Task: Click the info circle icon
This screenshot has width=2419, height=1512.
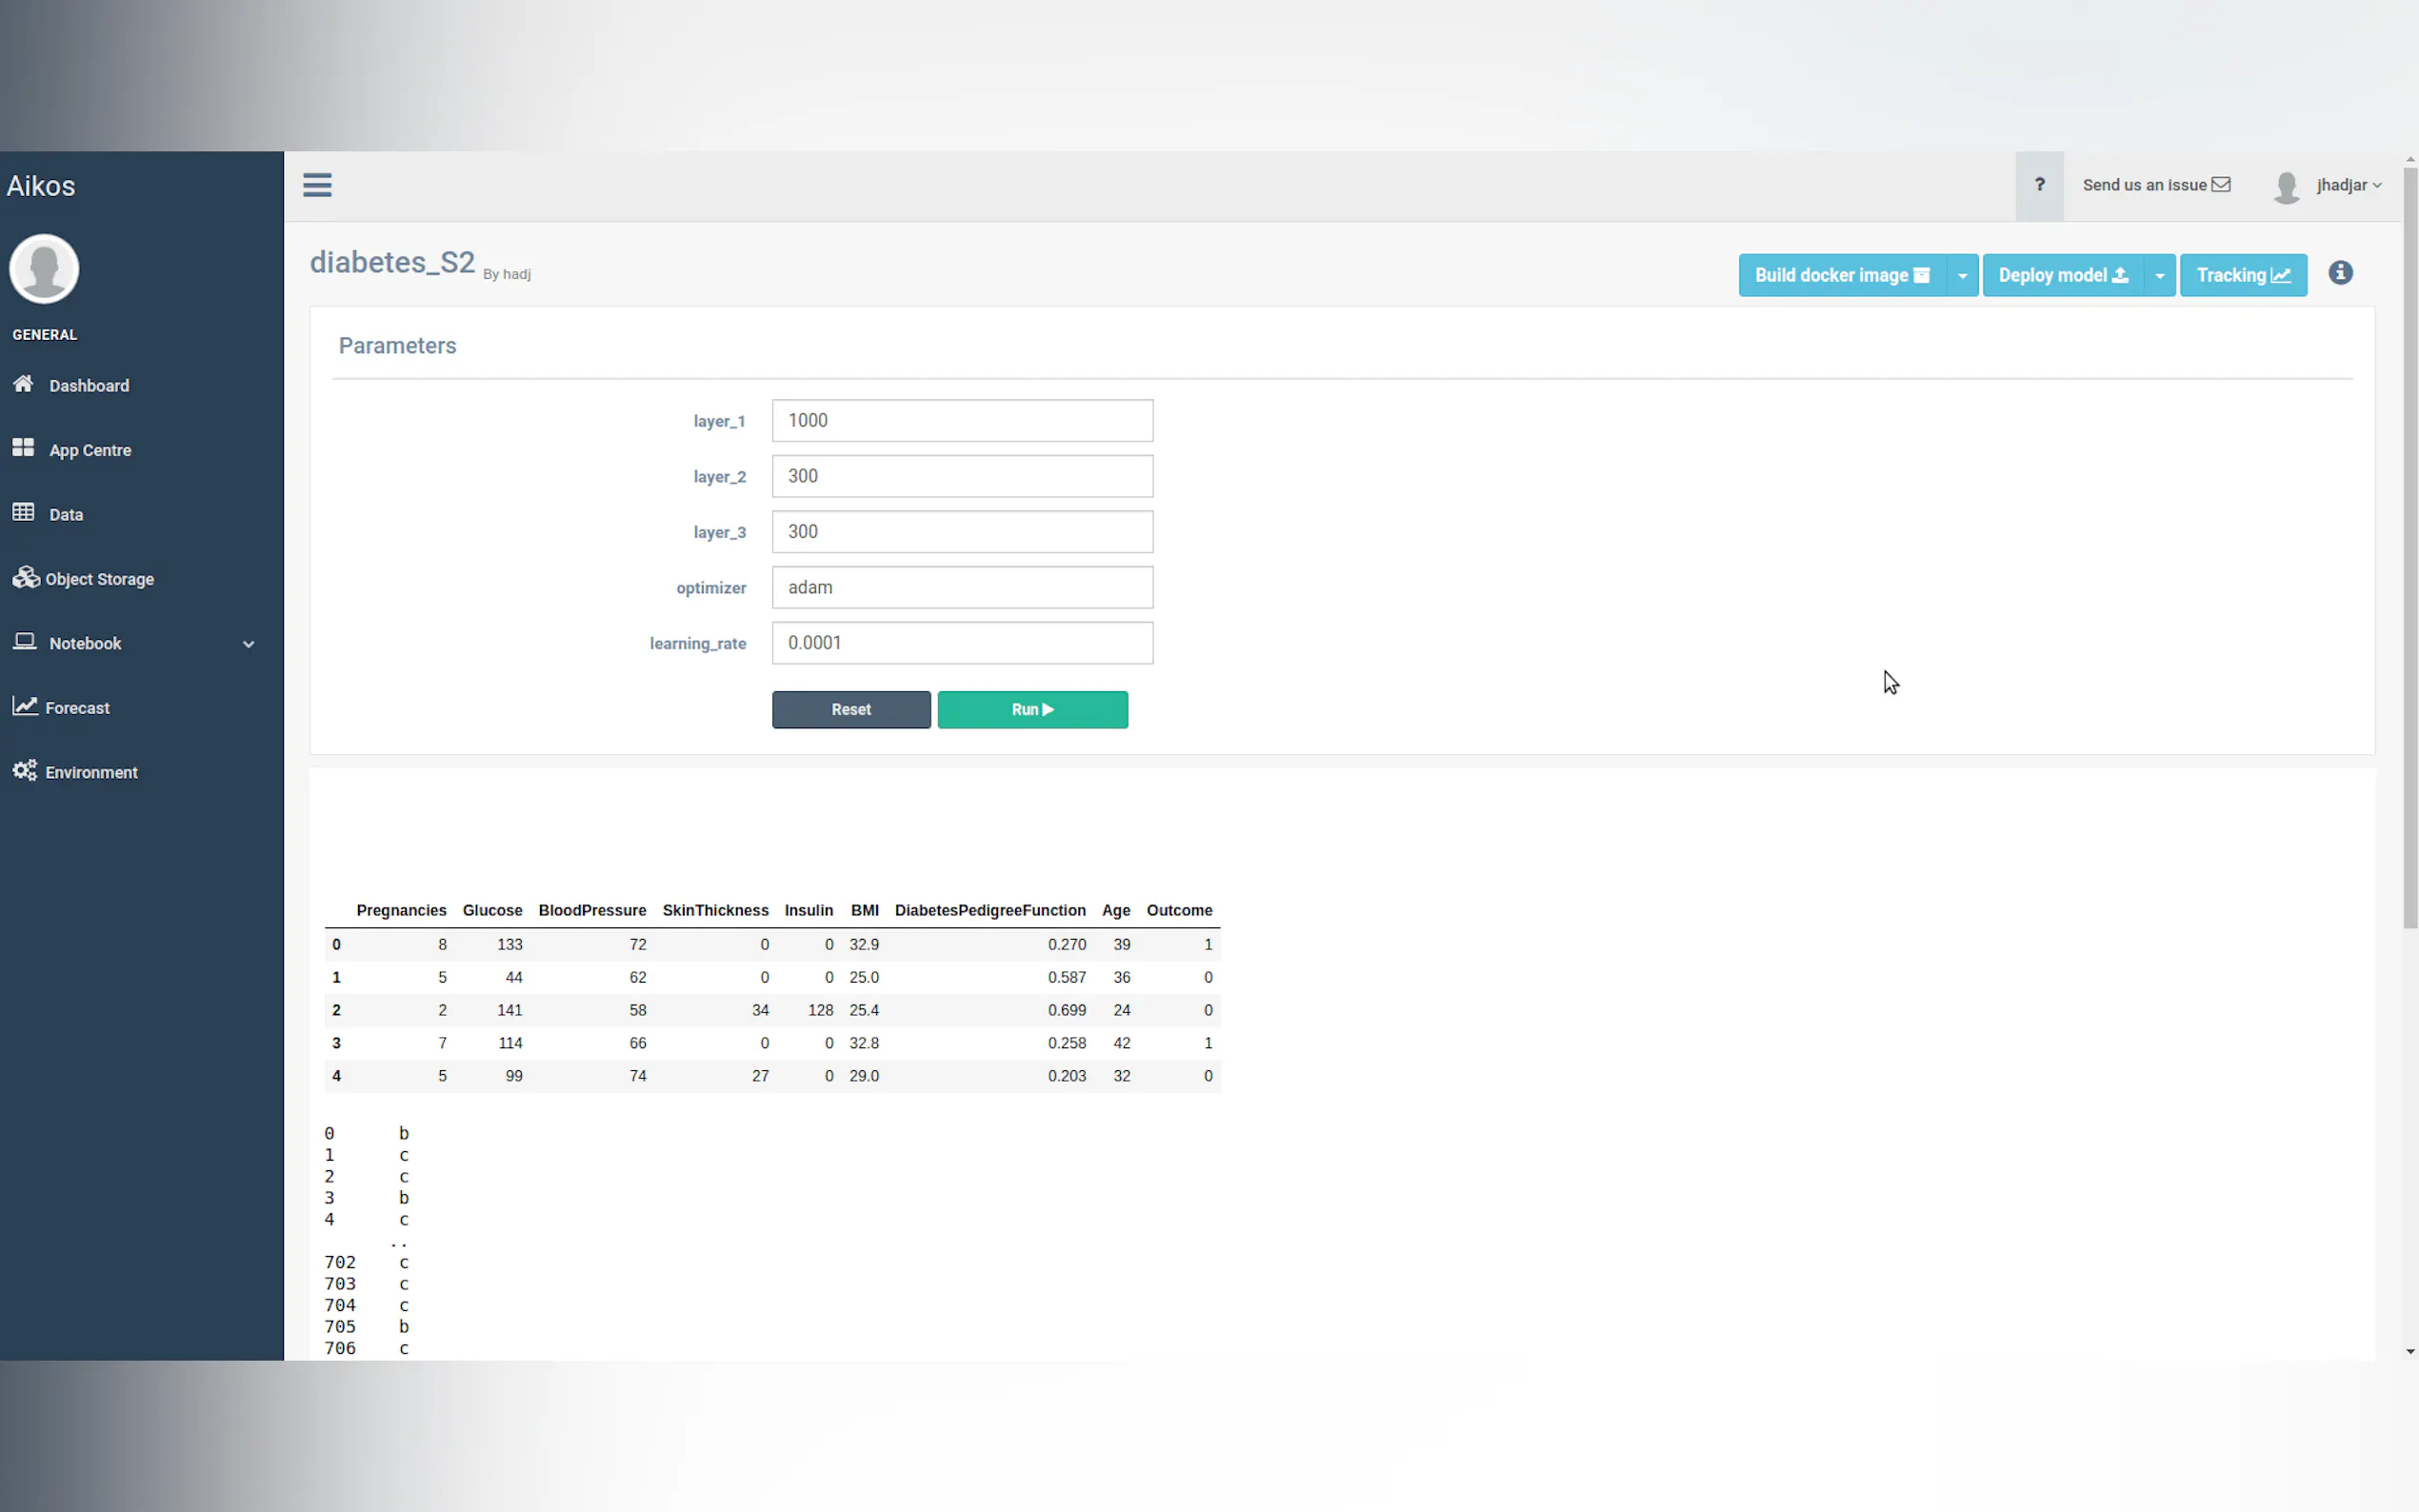Action: [2340, 273]
